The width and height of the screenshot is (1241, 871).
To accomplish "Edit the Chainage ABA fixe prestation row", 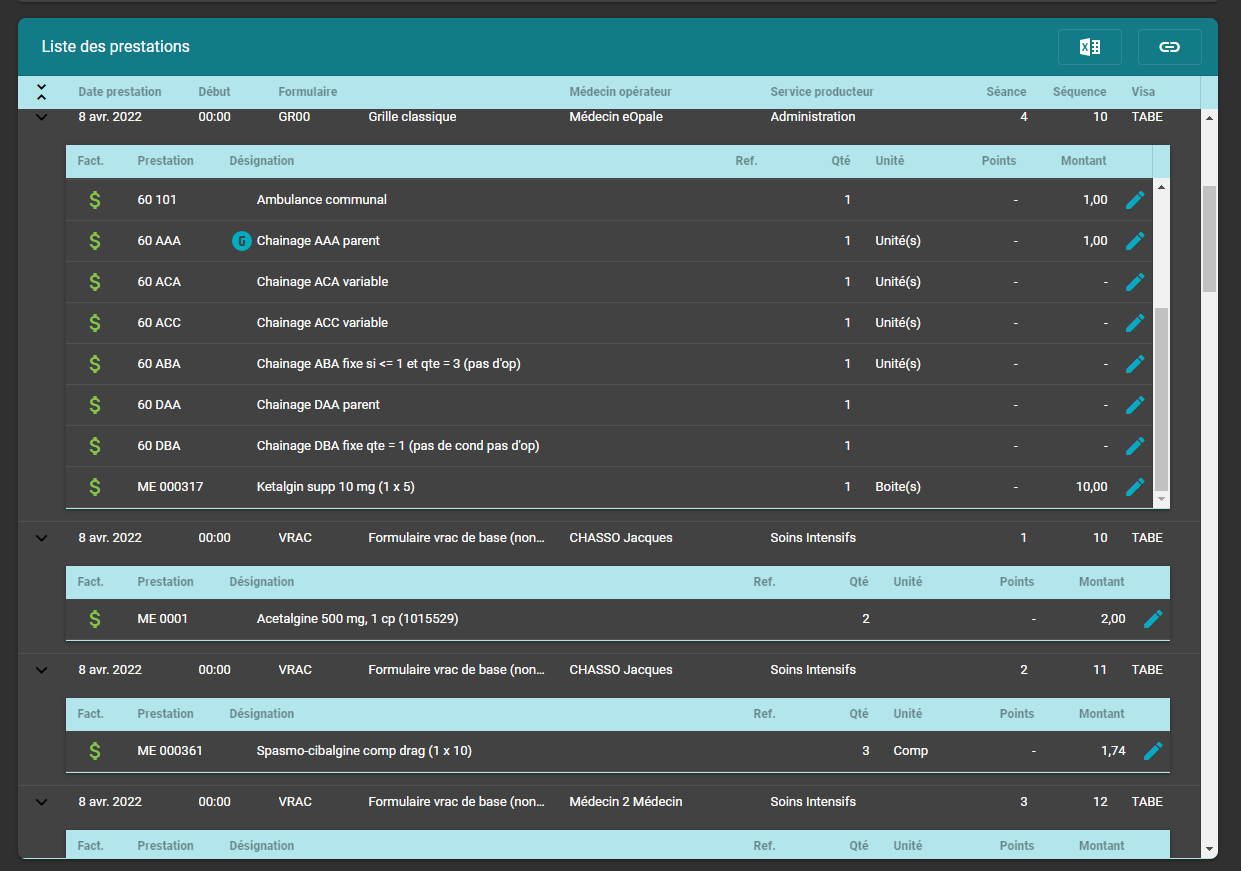I will tap(1135, 363).
